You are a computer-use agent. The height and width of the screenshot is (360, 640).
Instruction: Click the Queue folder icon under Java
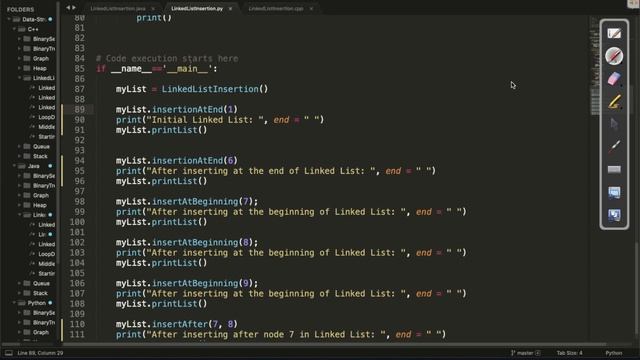(27, 283)
